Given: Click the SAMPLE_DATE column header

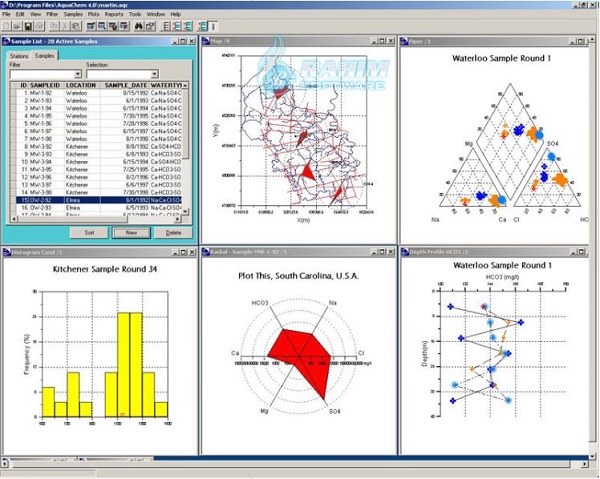Looking at the screenshot, I should tap(125, 85).
